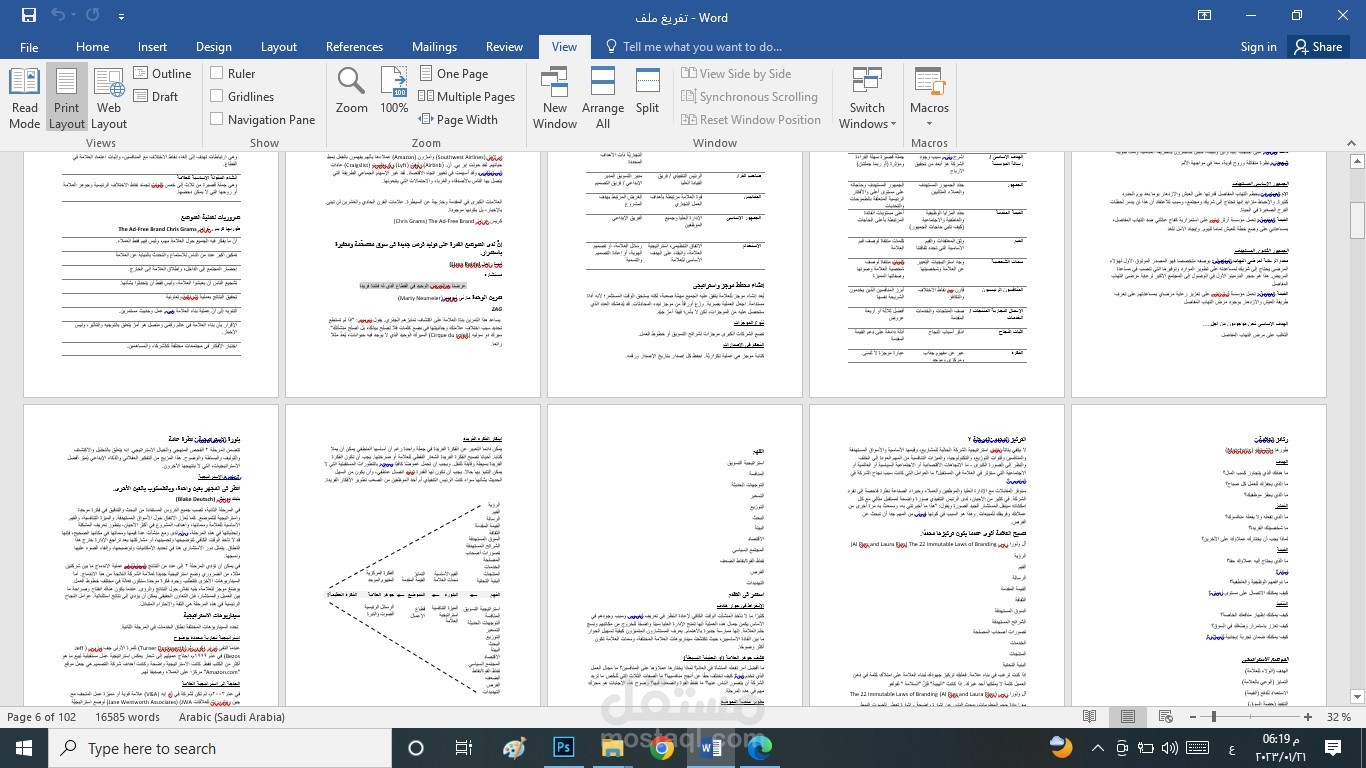Image resolution: width=1366 pixels, height=768 pixels.
Task: Click Page 6 of 102 in the status bar
Action: pyautogui.click(x=42, y=717)
